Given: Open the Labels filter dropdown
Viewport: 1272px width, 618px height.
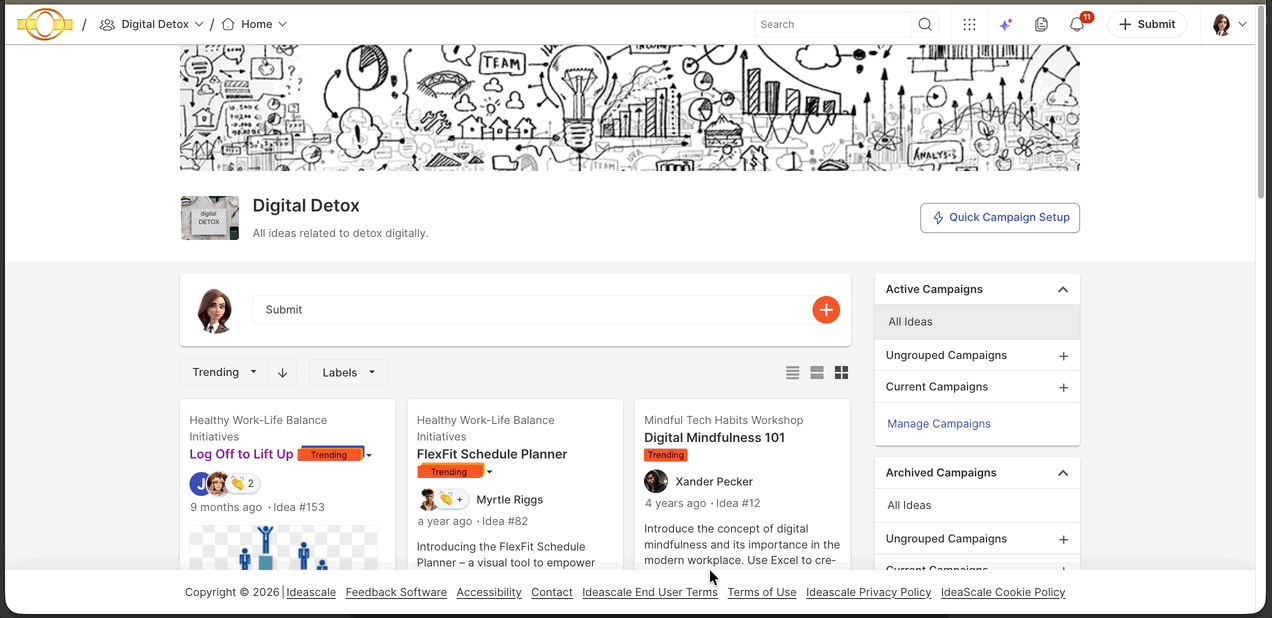Looking at the screenshot, I should click(x=348, y=373).
